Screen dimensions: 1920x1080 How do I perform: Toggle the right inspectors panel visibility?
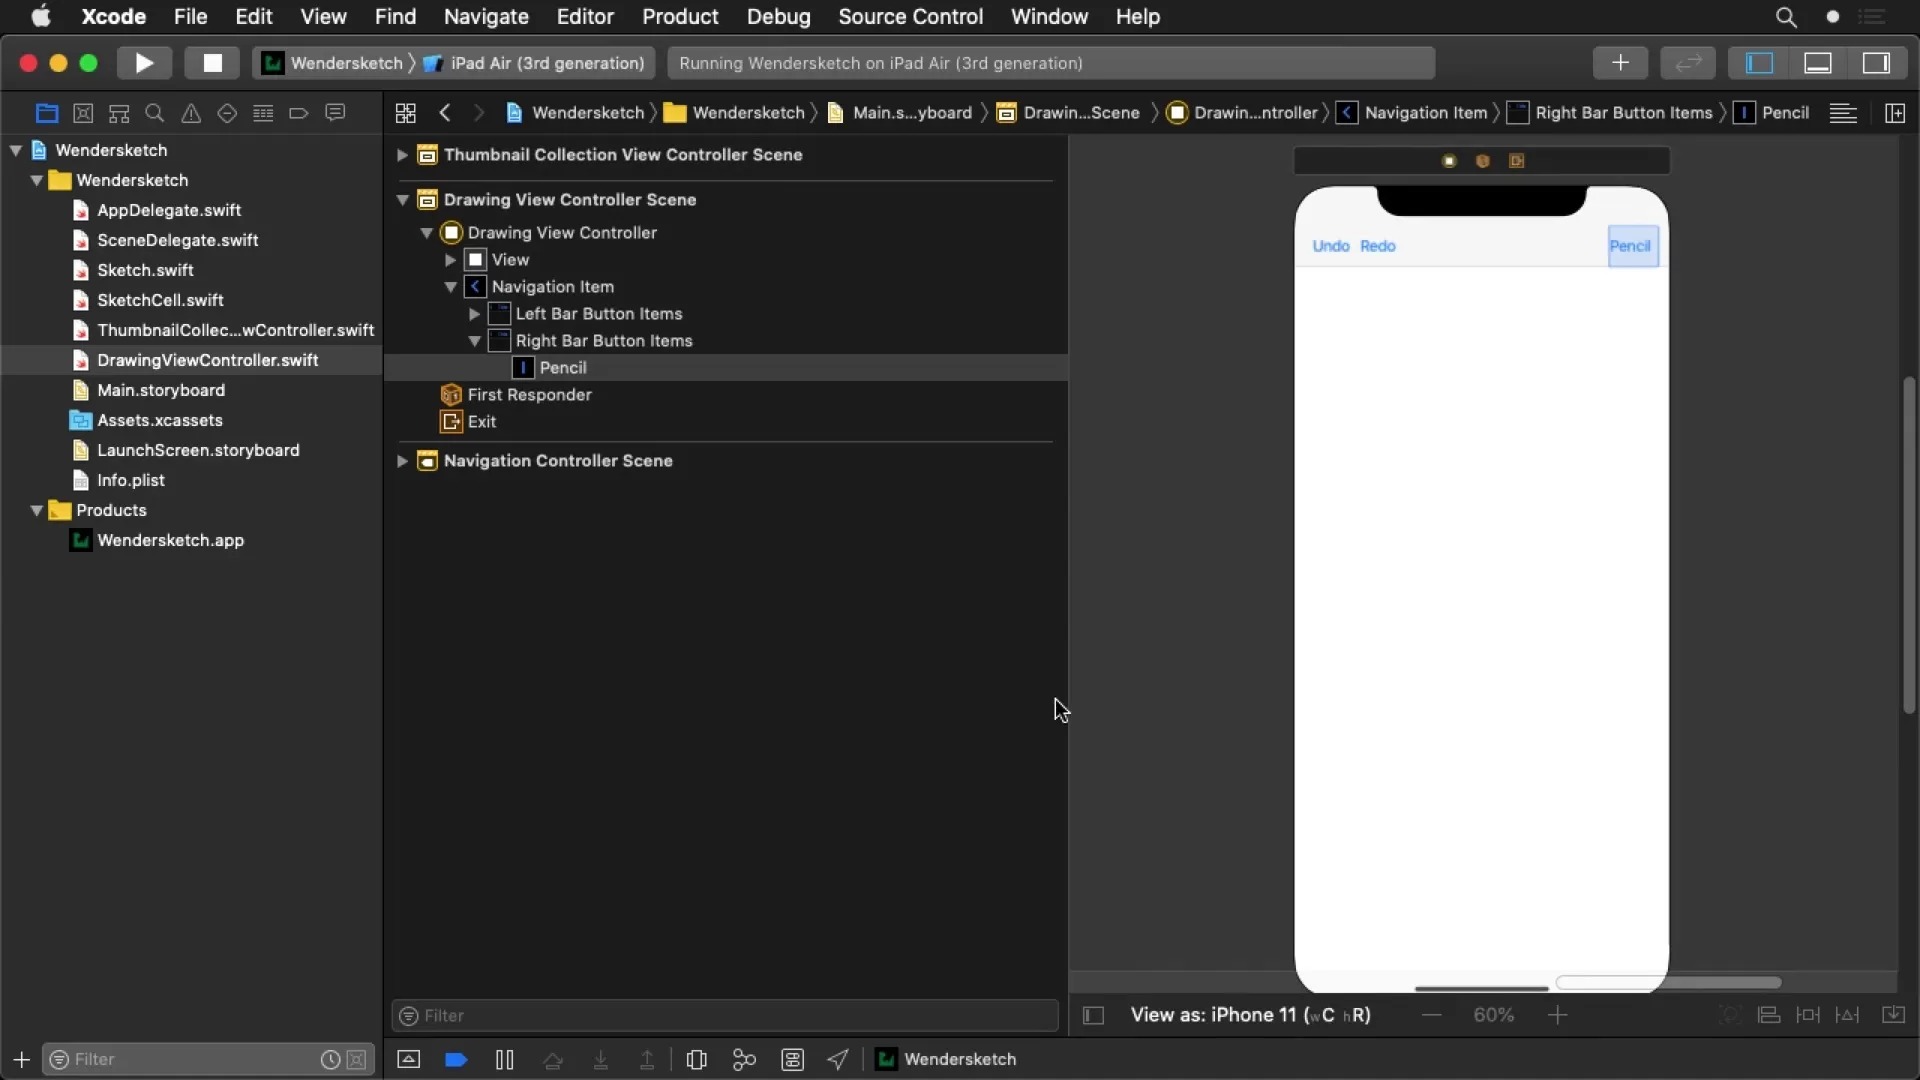pos(1875,63)
